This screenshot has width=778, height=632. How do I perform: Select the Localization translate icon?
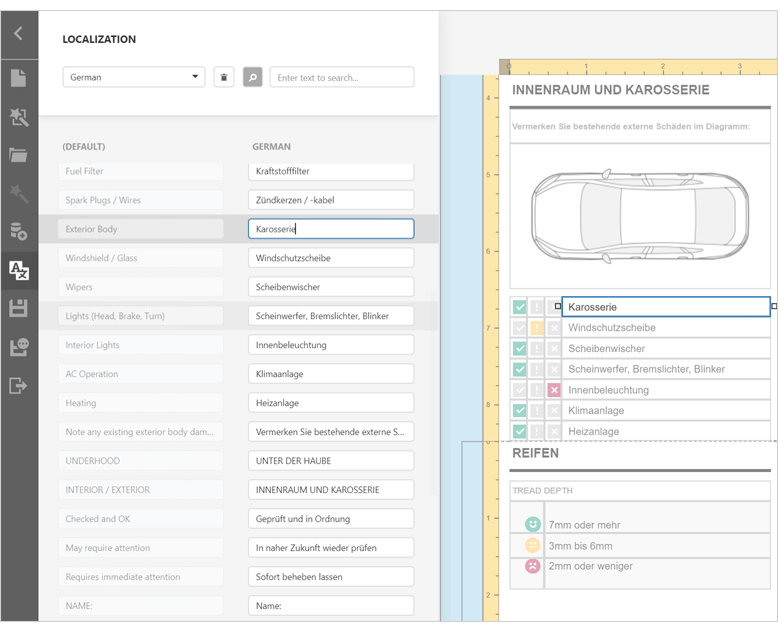point(18,270)
